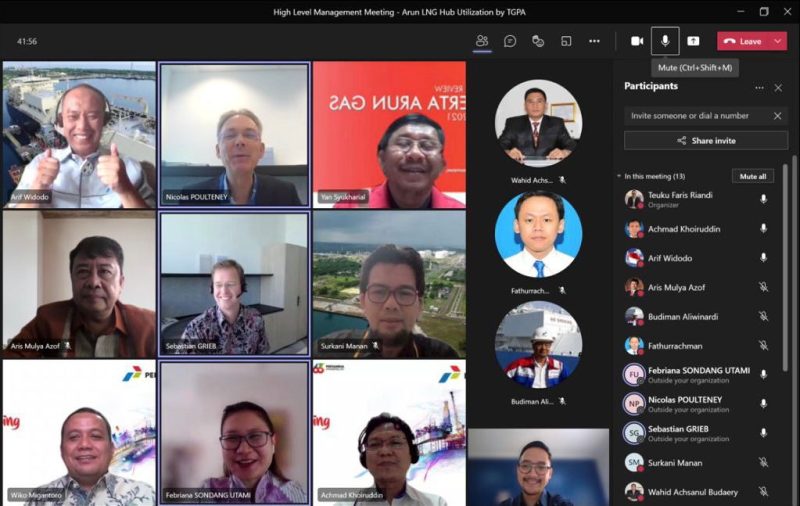Maximize the meeting window
This screenshot has height=506, width=800.
click(764, 11)
